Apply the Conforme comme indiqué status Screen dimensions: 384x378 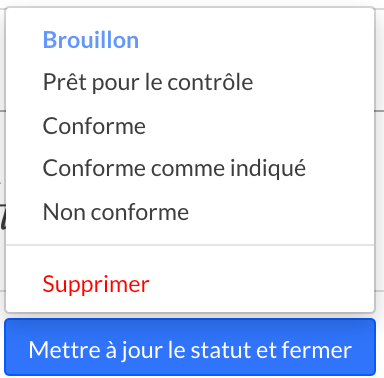190,168
